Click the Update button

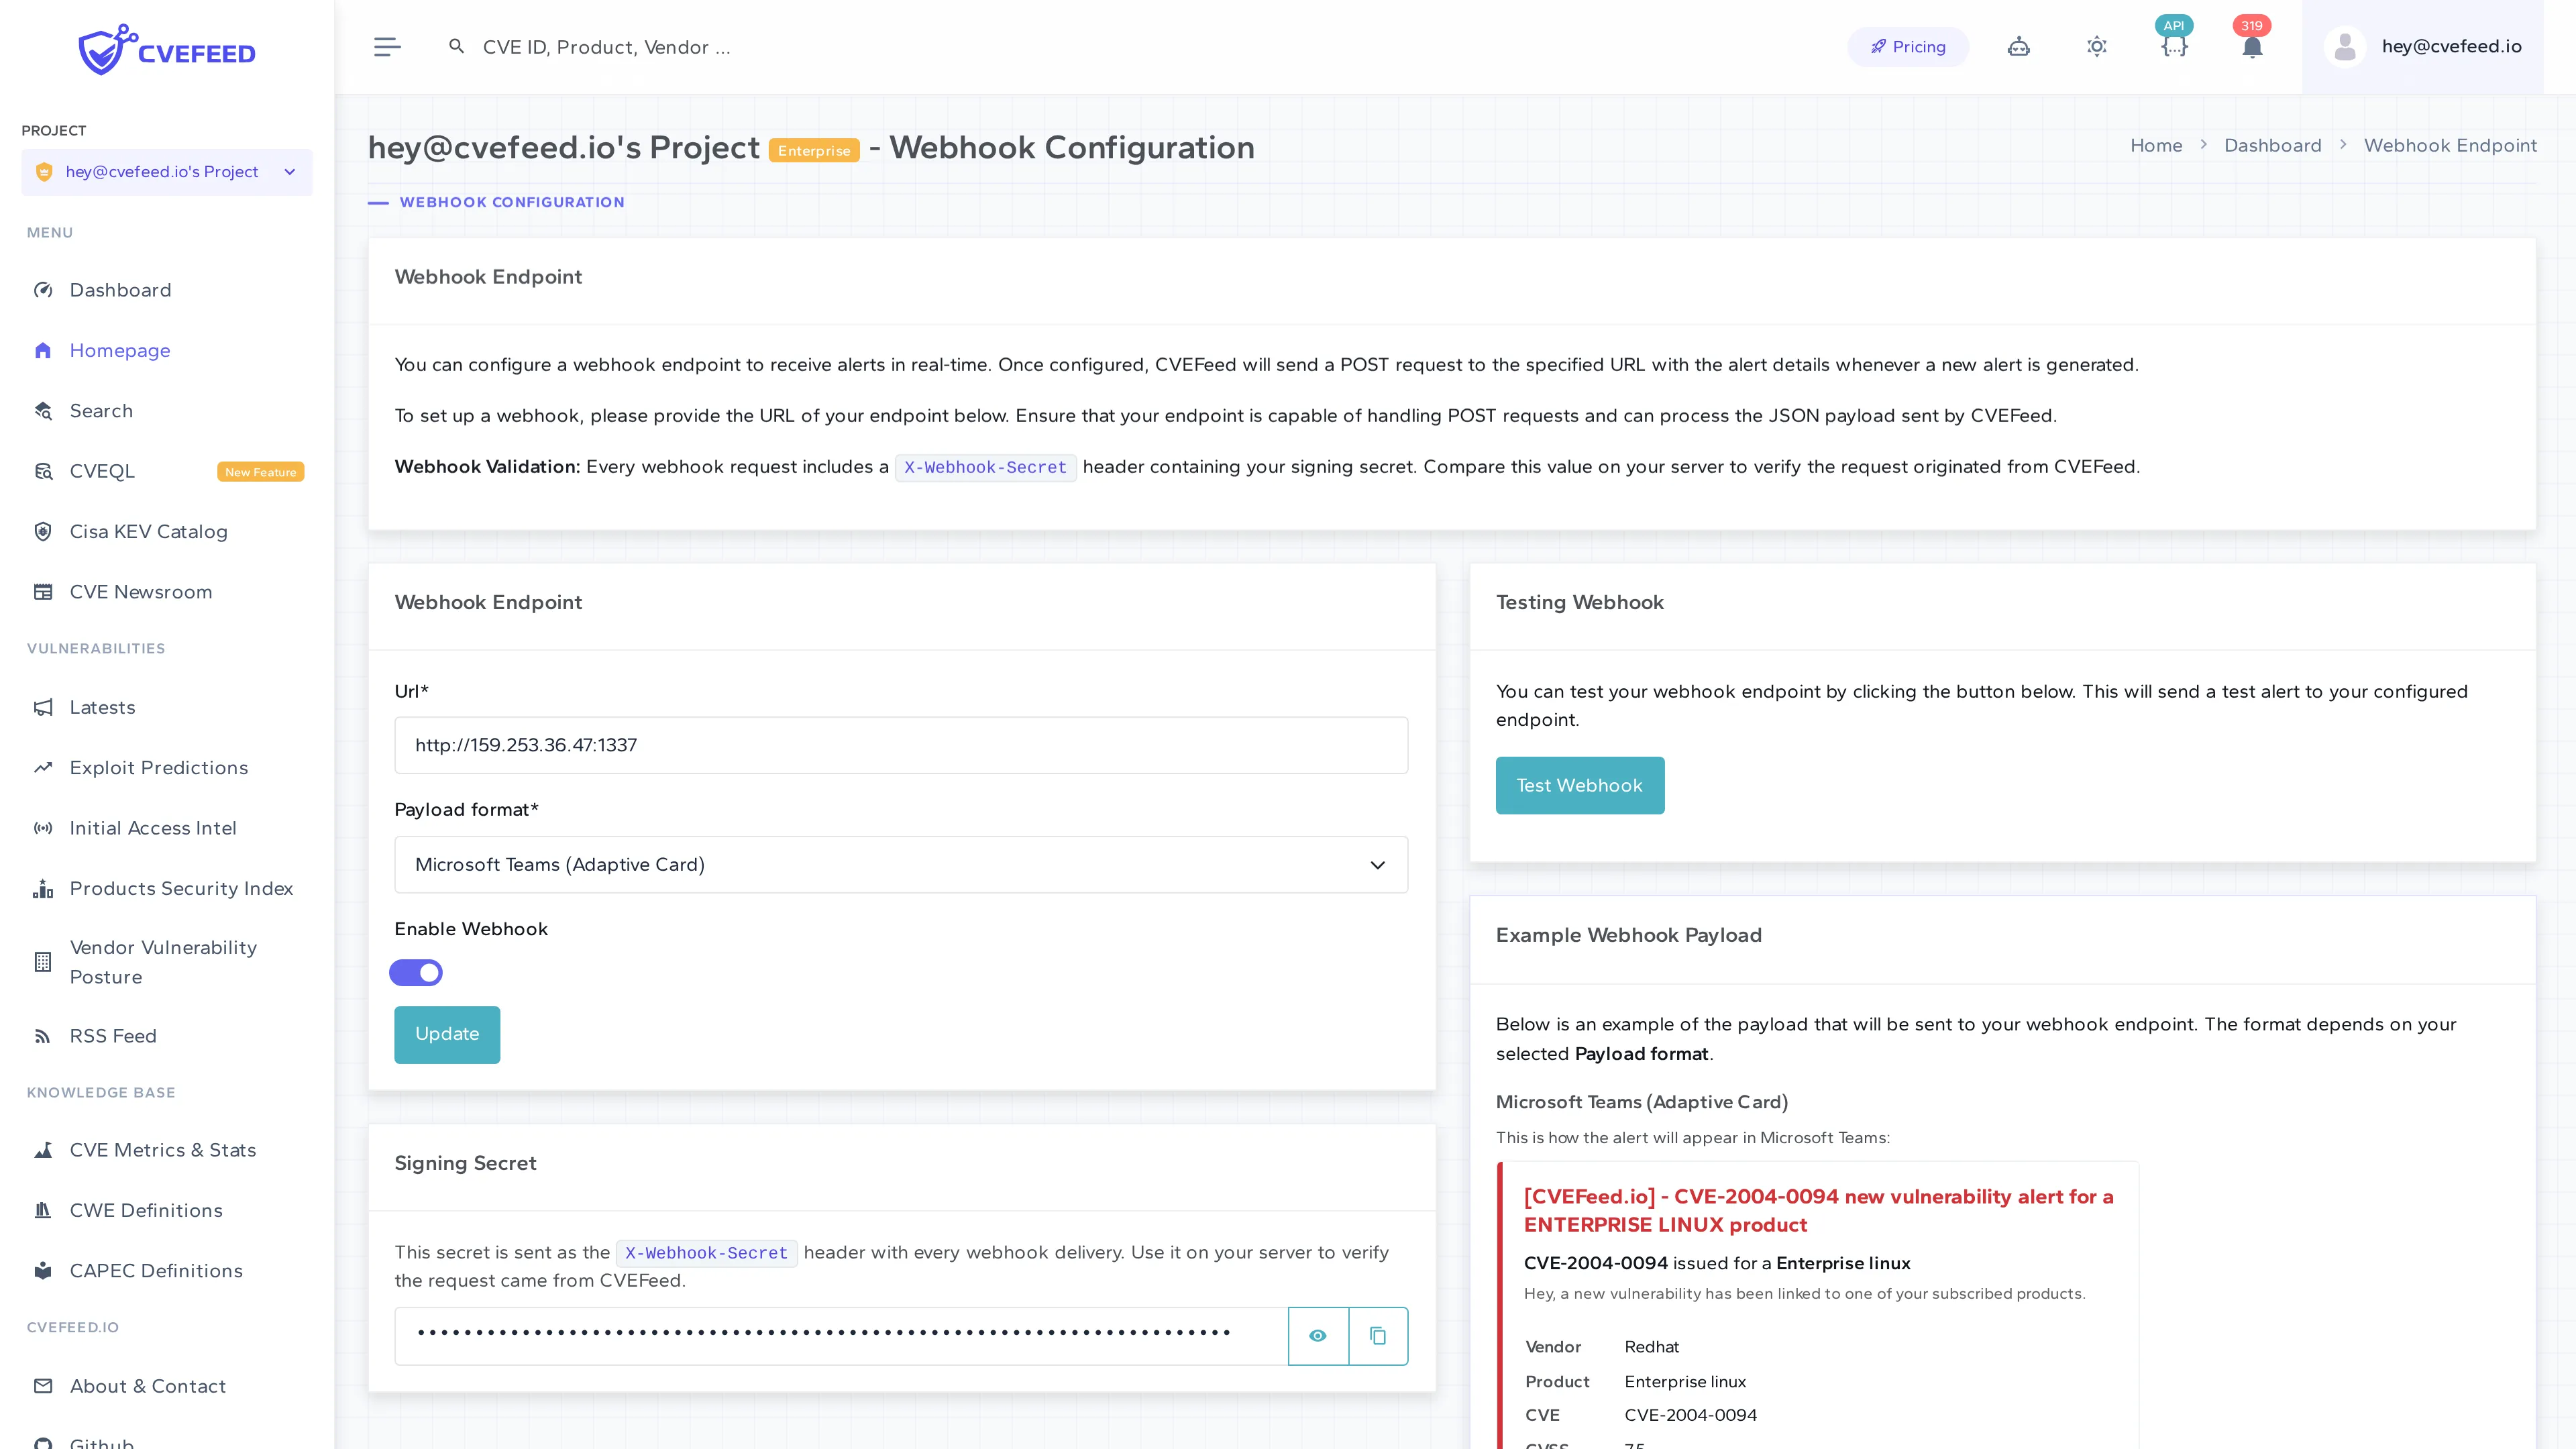tap(447, 1034)
